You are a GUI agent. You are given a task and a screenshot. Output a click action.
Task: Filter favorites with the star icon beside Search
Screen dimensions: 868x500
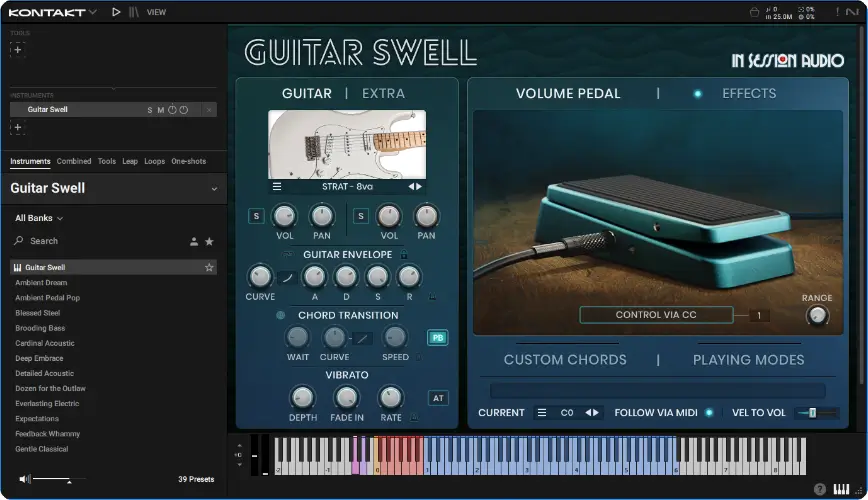tap(209, 241)
